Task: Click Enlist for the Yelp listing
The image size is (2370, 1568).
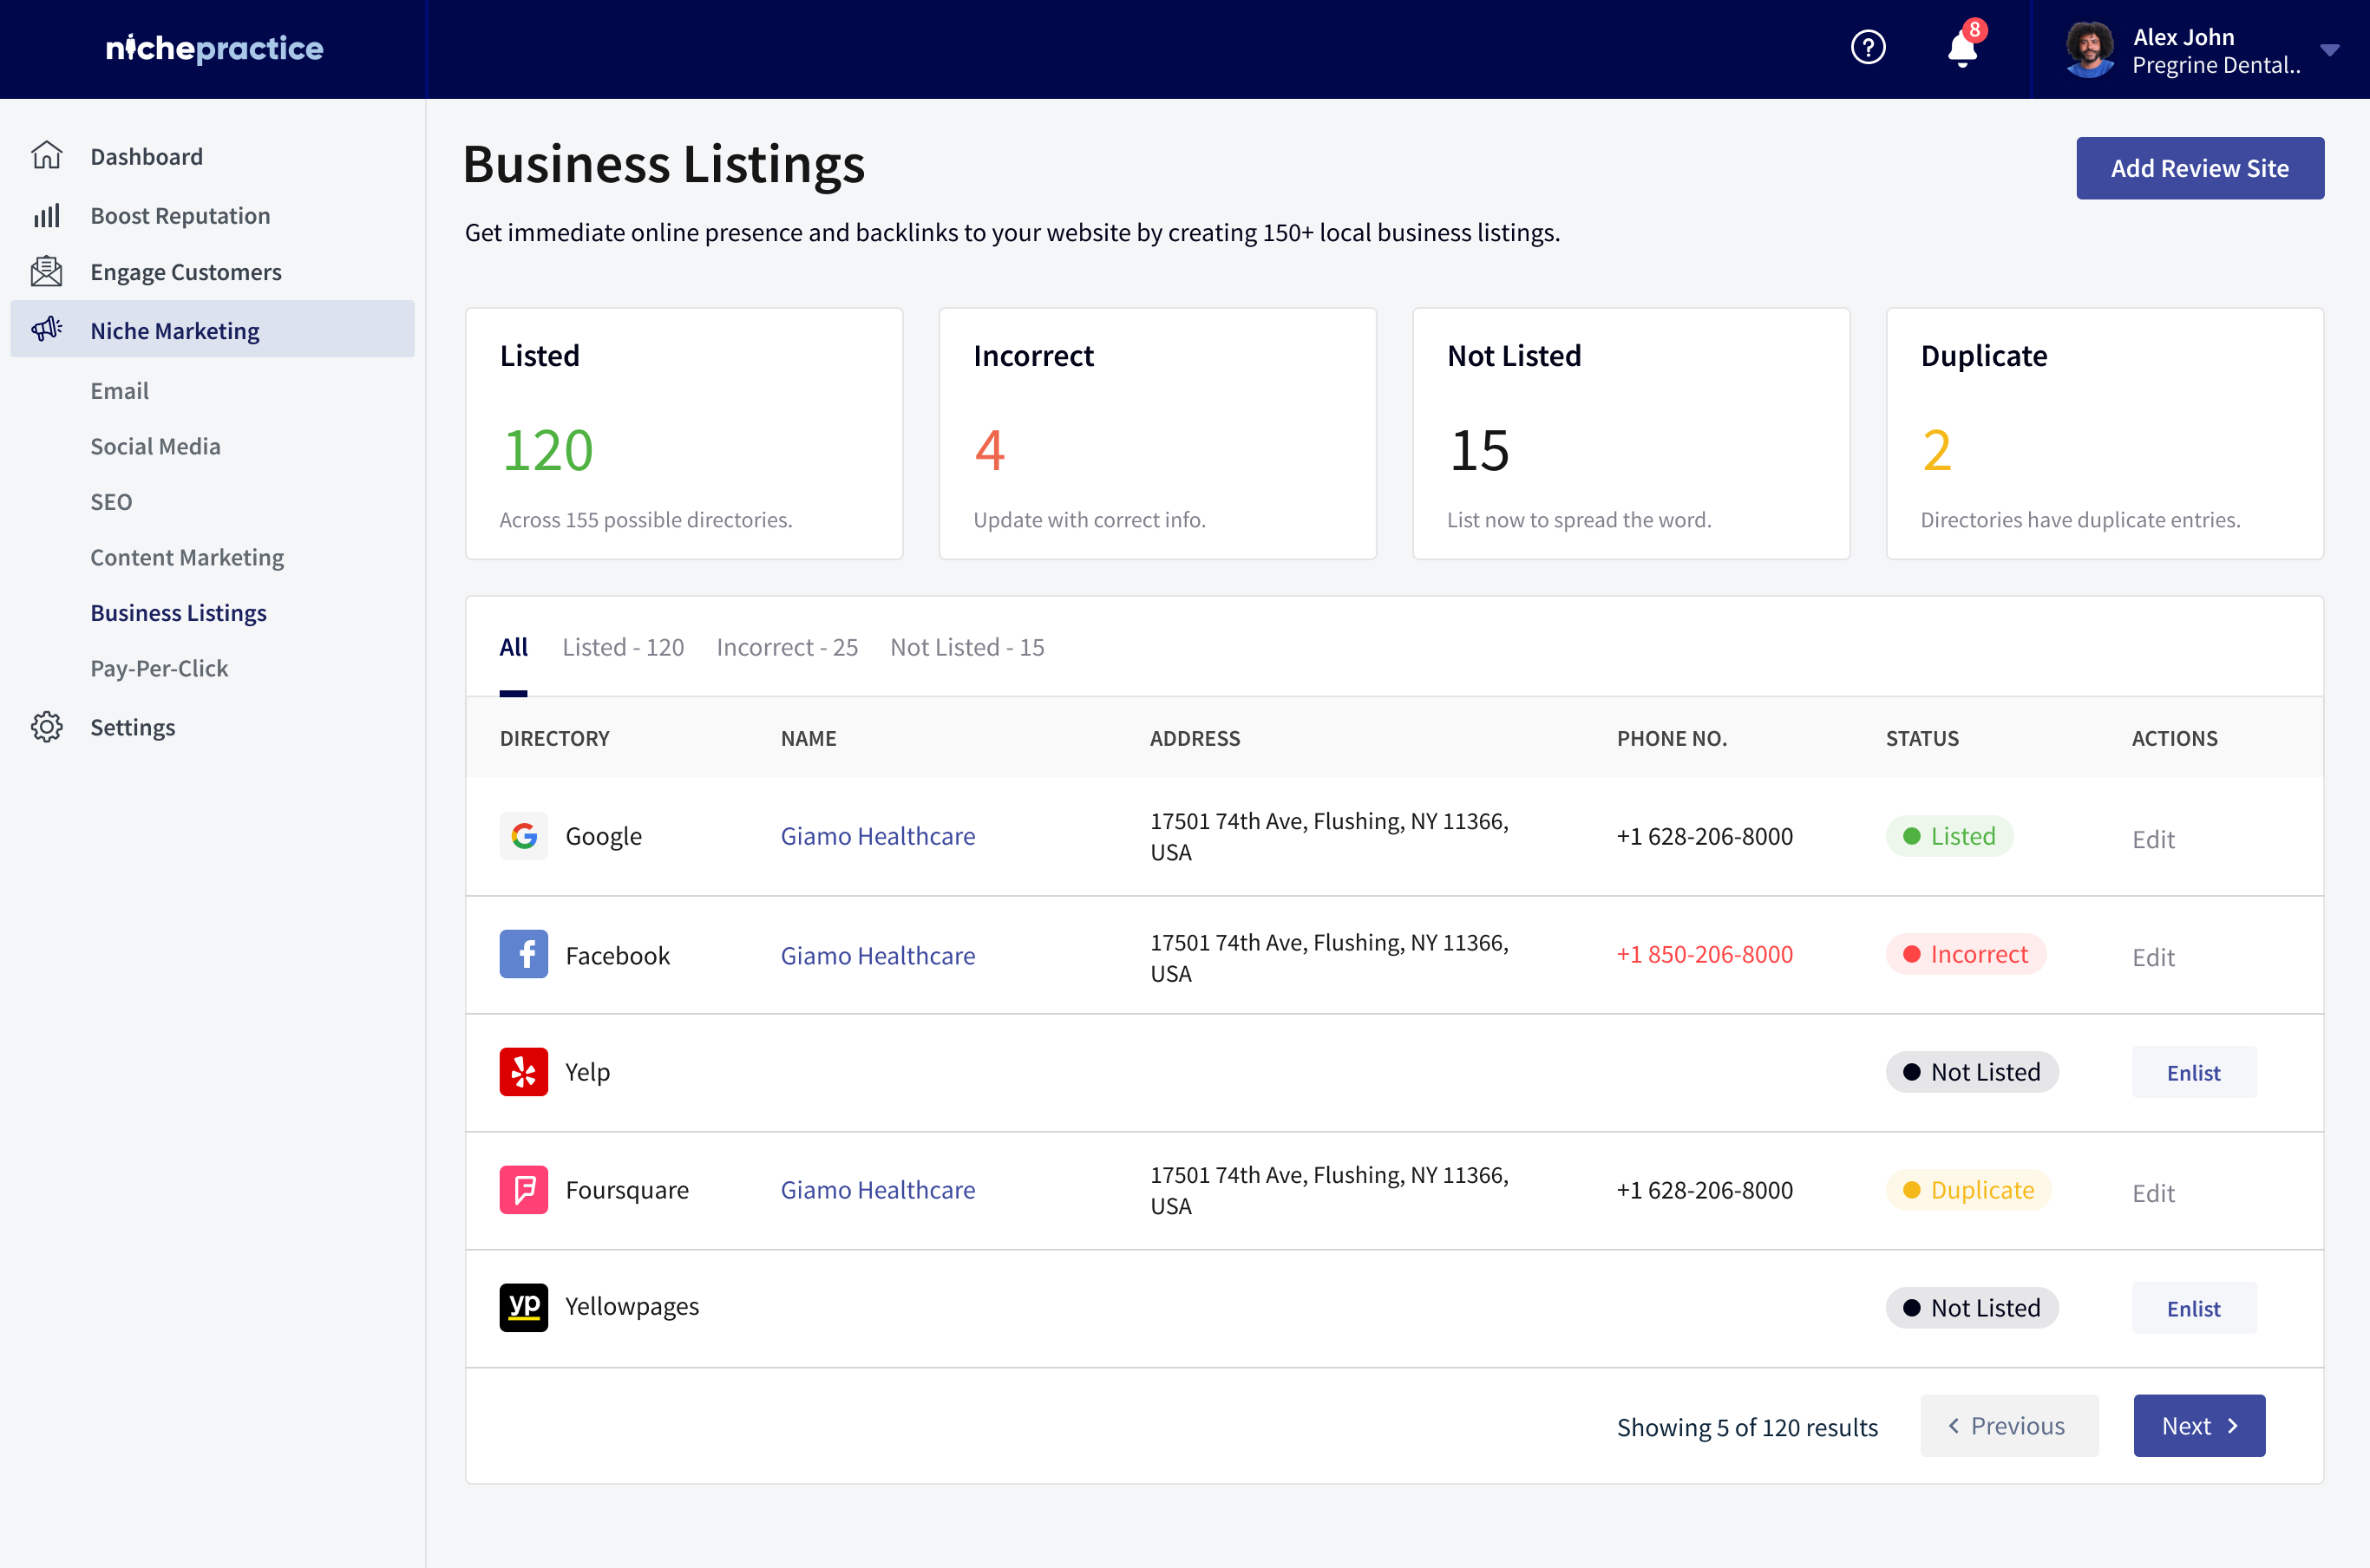Action: tap(2194, 1072)
